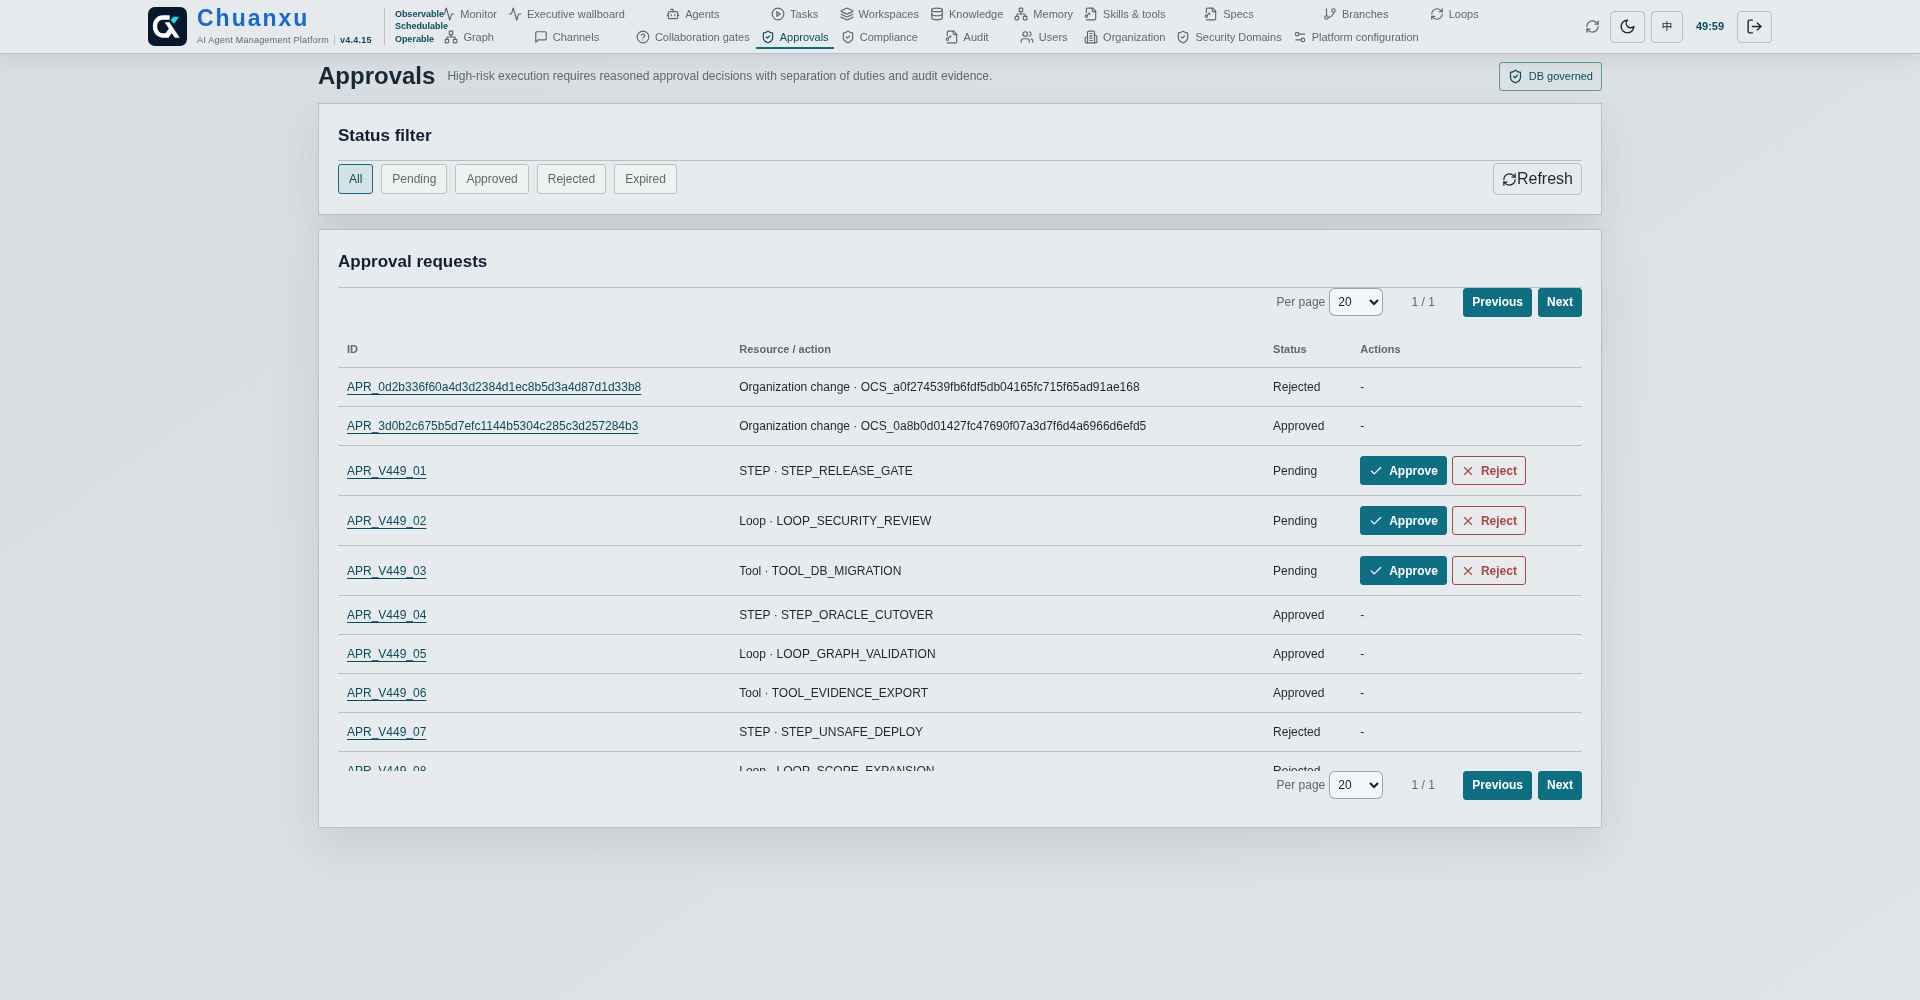The height and width of the screenshot is (1000, 1920).
Task: Open approval link APR_V449_06
Action: (386, 693)
